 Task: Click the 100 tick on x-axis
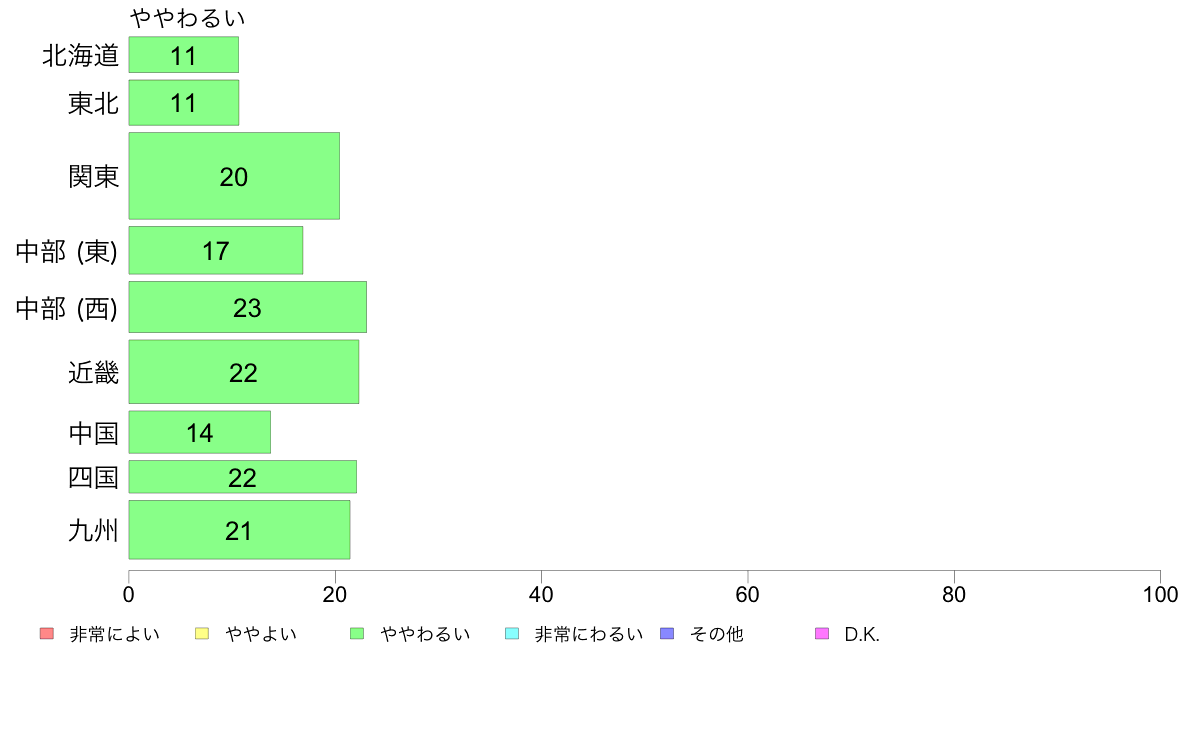(1160, 594)
